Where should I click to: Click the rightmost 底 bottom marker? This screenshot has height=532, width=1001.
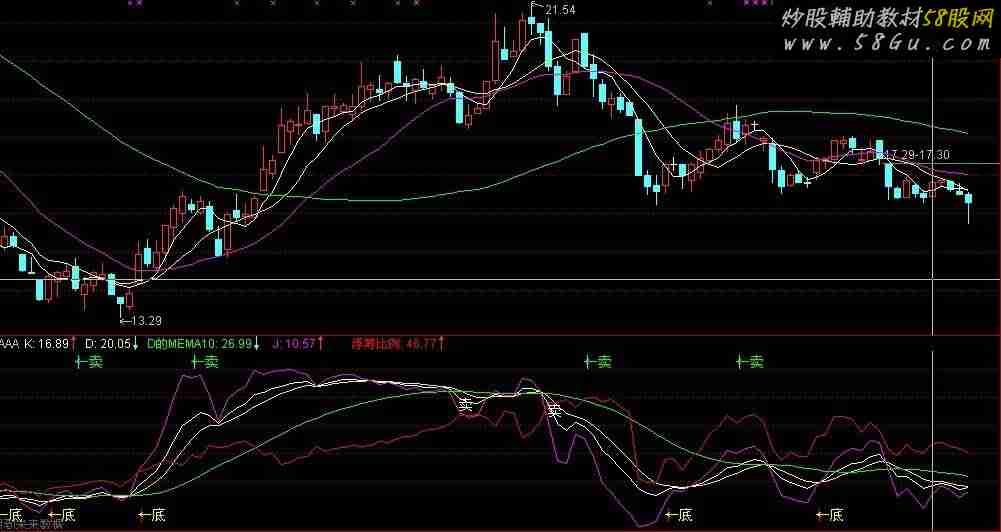coord(830,515)
